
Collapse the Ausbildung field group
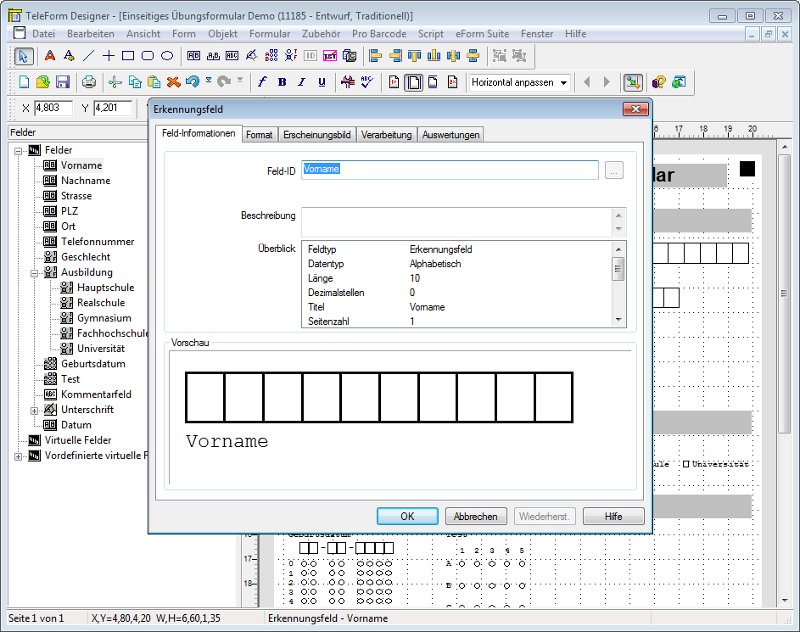point(36,272)
